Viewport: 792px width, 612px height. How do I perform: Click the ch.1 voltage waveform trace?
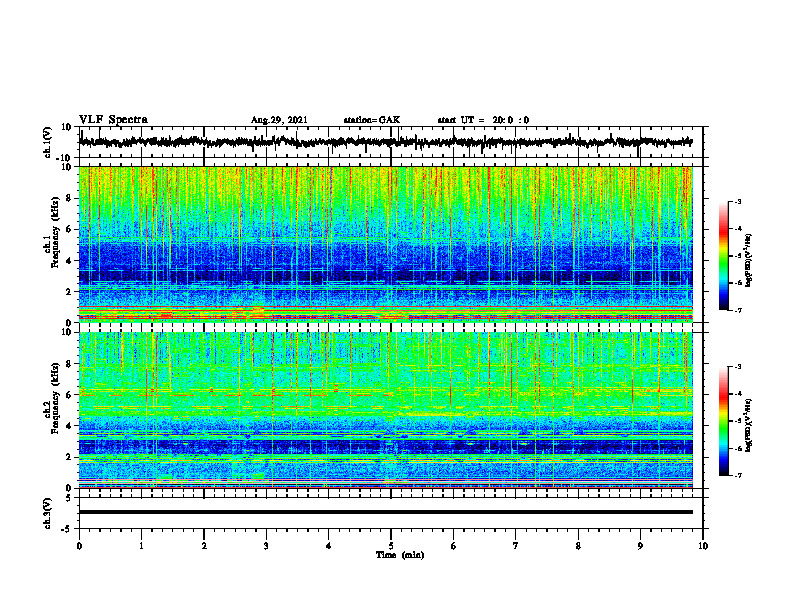coord(386,142)
